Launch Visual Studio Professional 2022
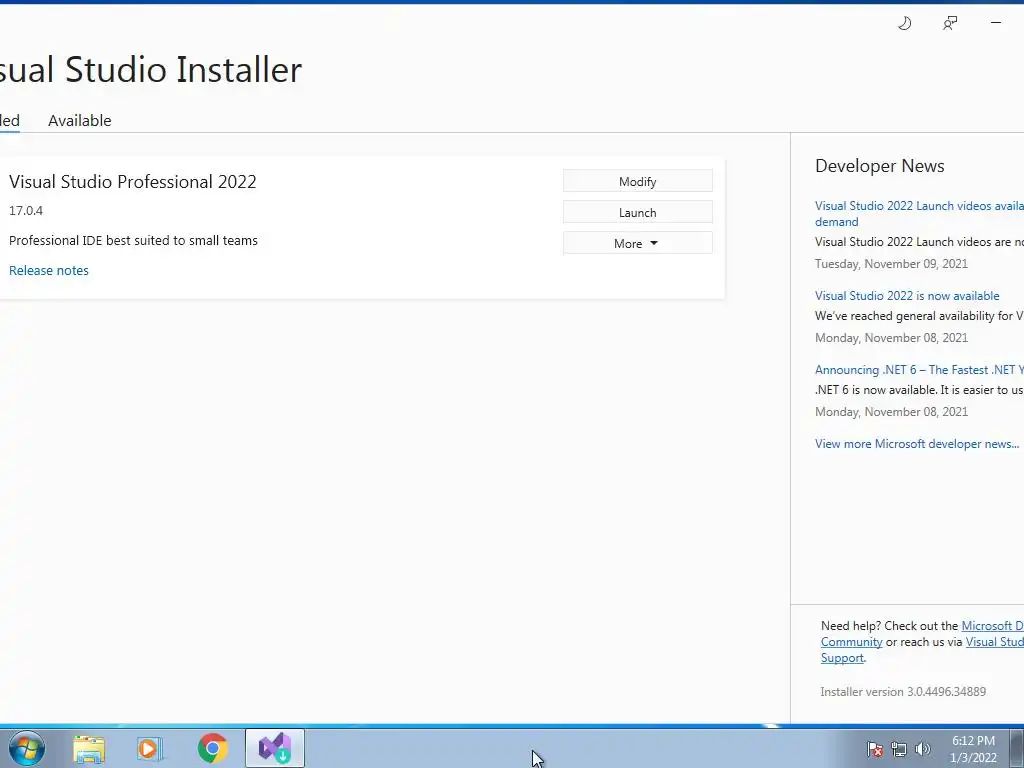 pos(637,212)
